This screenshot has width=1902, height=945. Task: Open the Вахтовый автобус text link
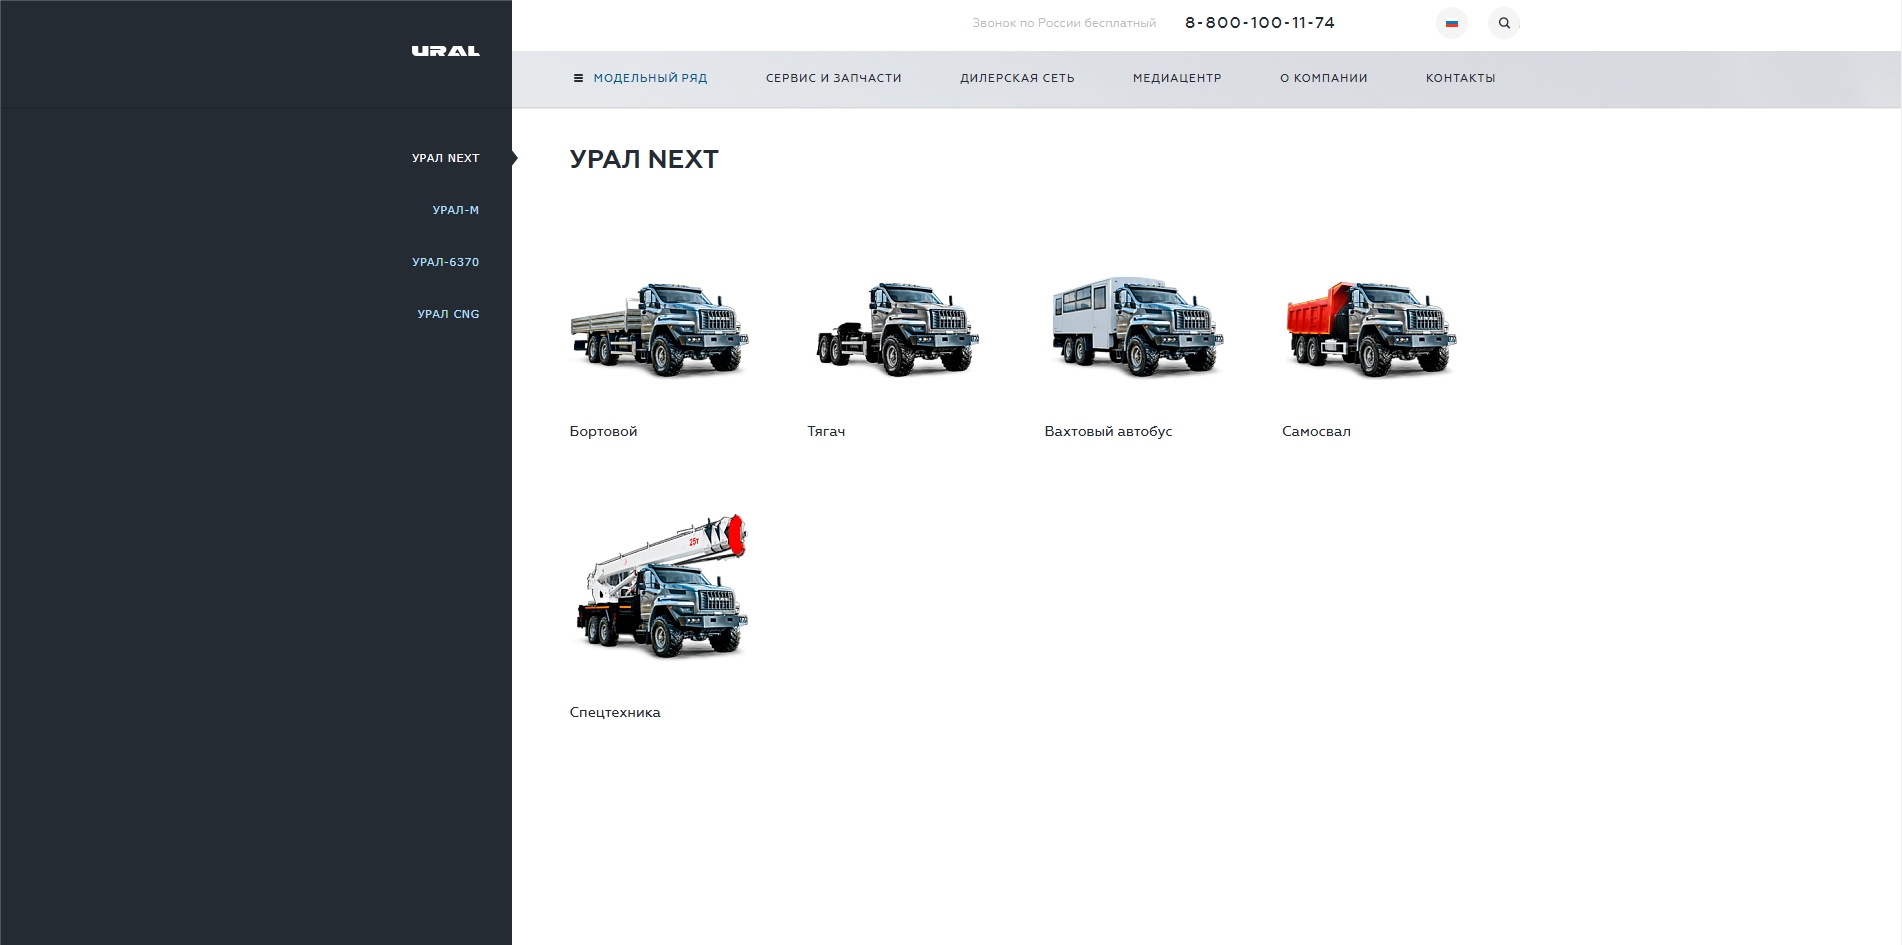click(x=1108, y=432)
